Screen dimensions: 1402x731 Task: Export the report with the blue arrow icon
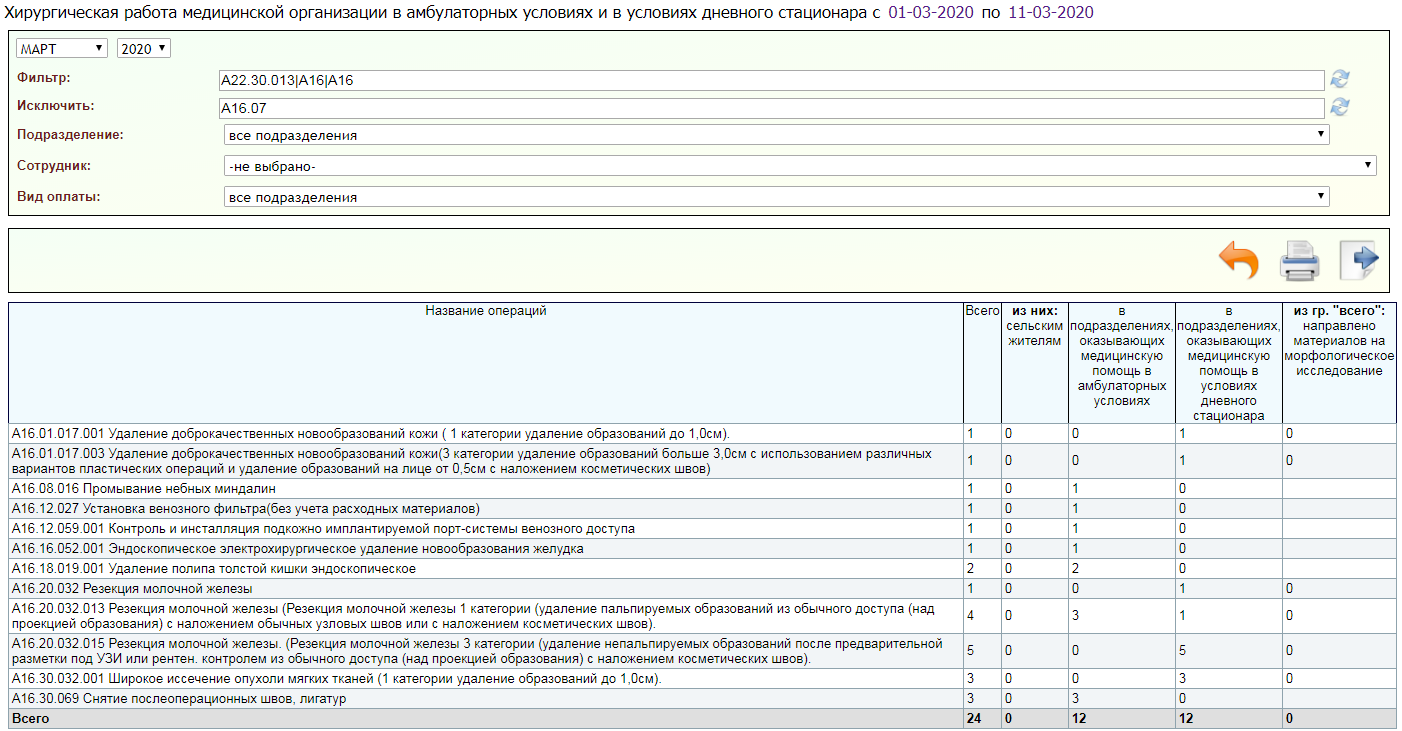(1359, 261)
